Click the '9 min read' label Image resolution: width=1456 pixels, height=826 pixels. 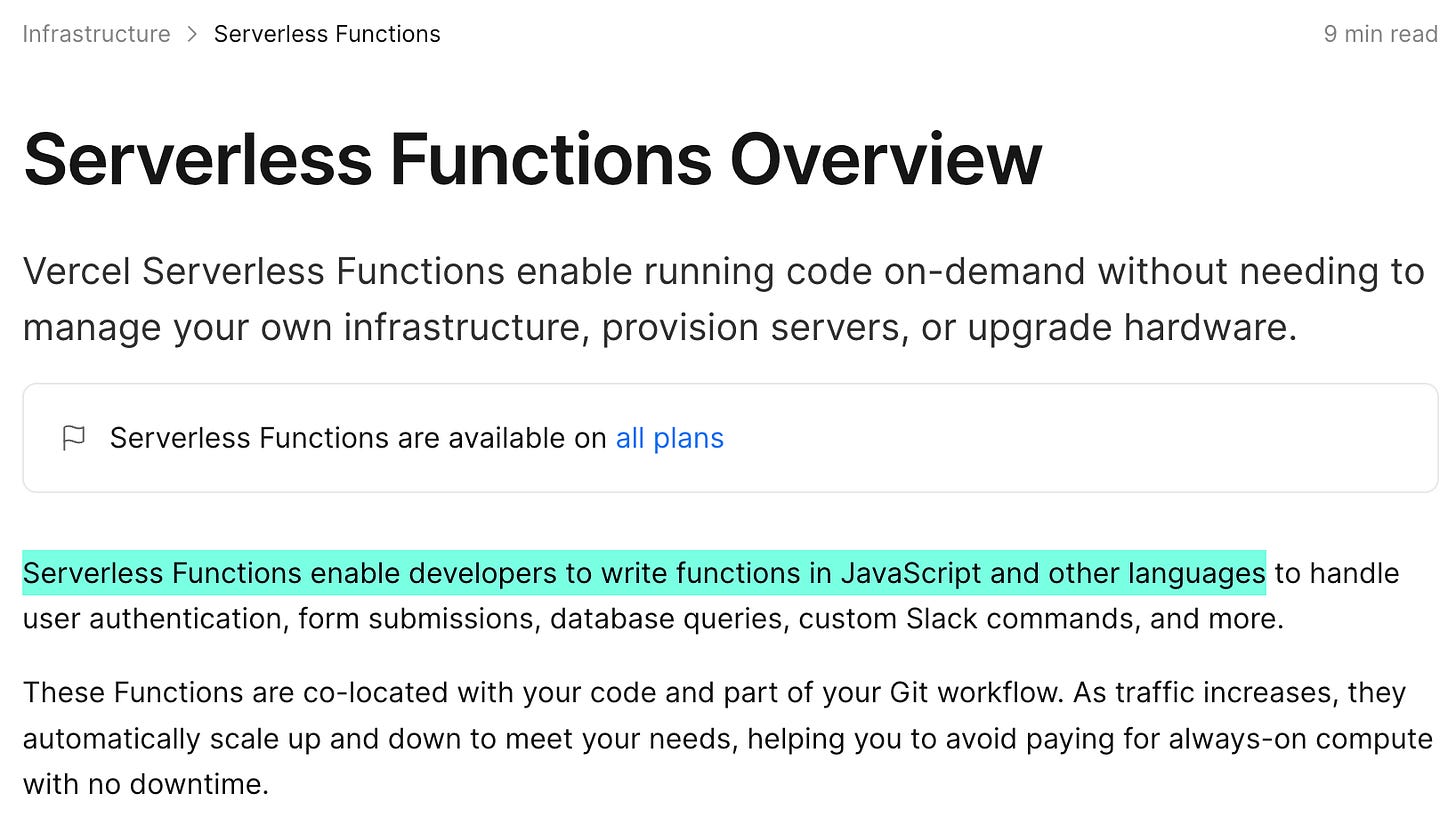click(1380, 34)
